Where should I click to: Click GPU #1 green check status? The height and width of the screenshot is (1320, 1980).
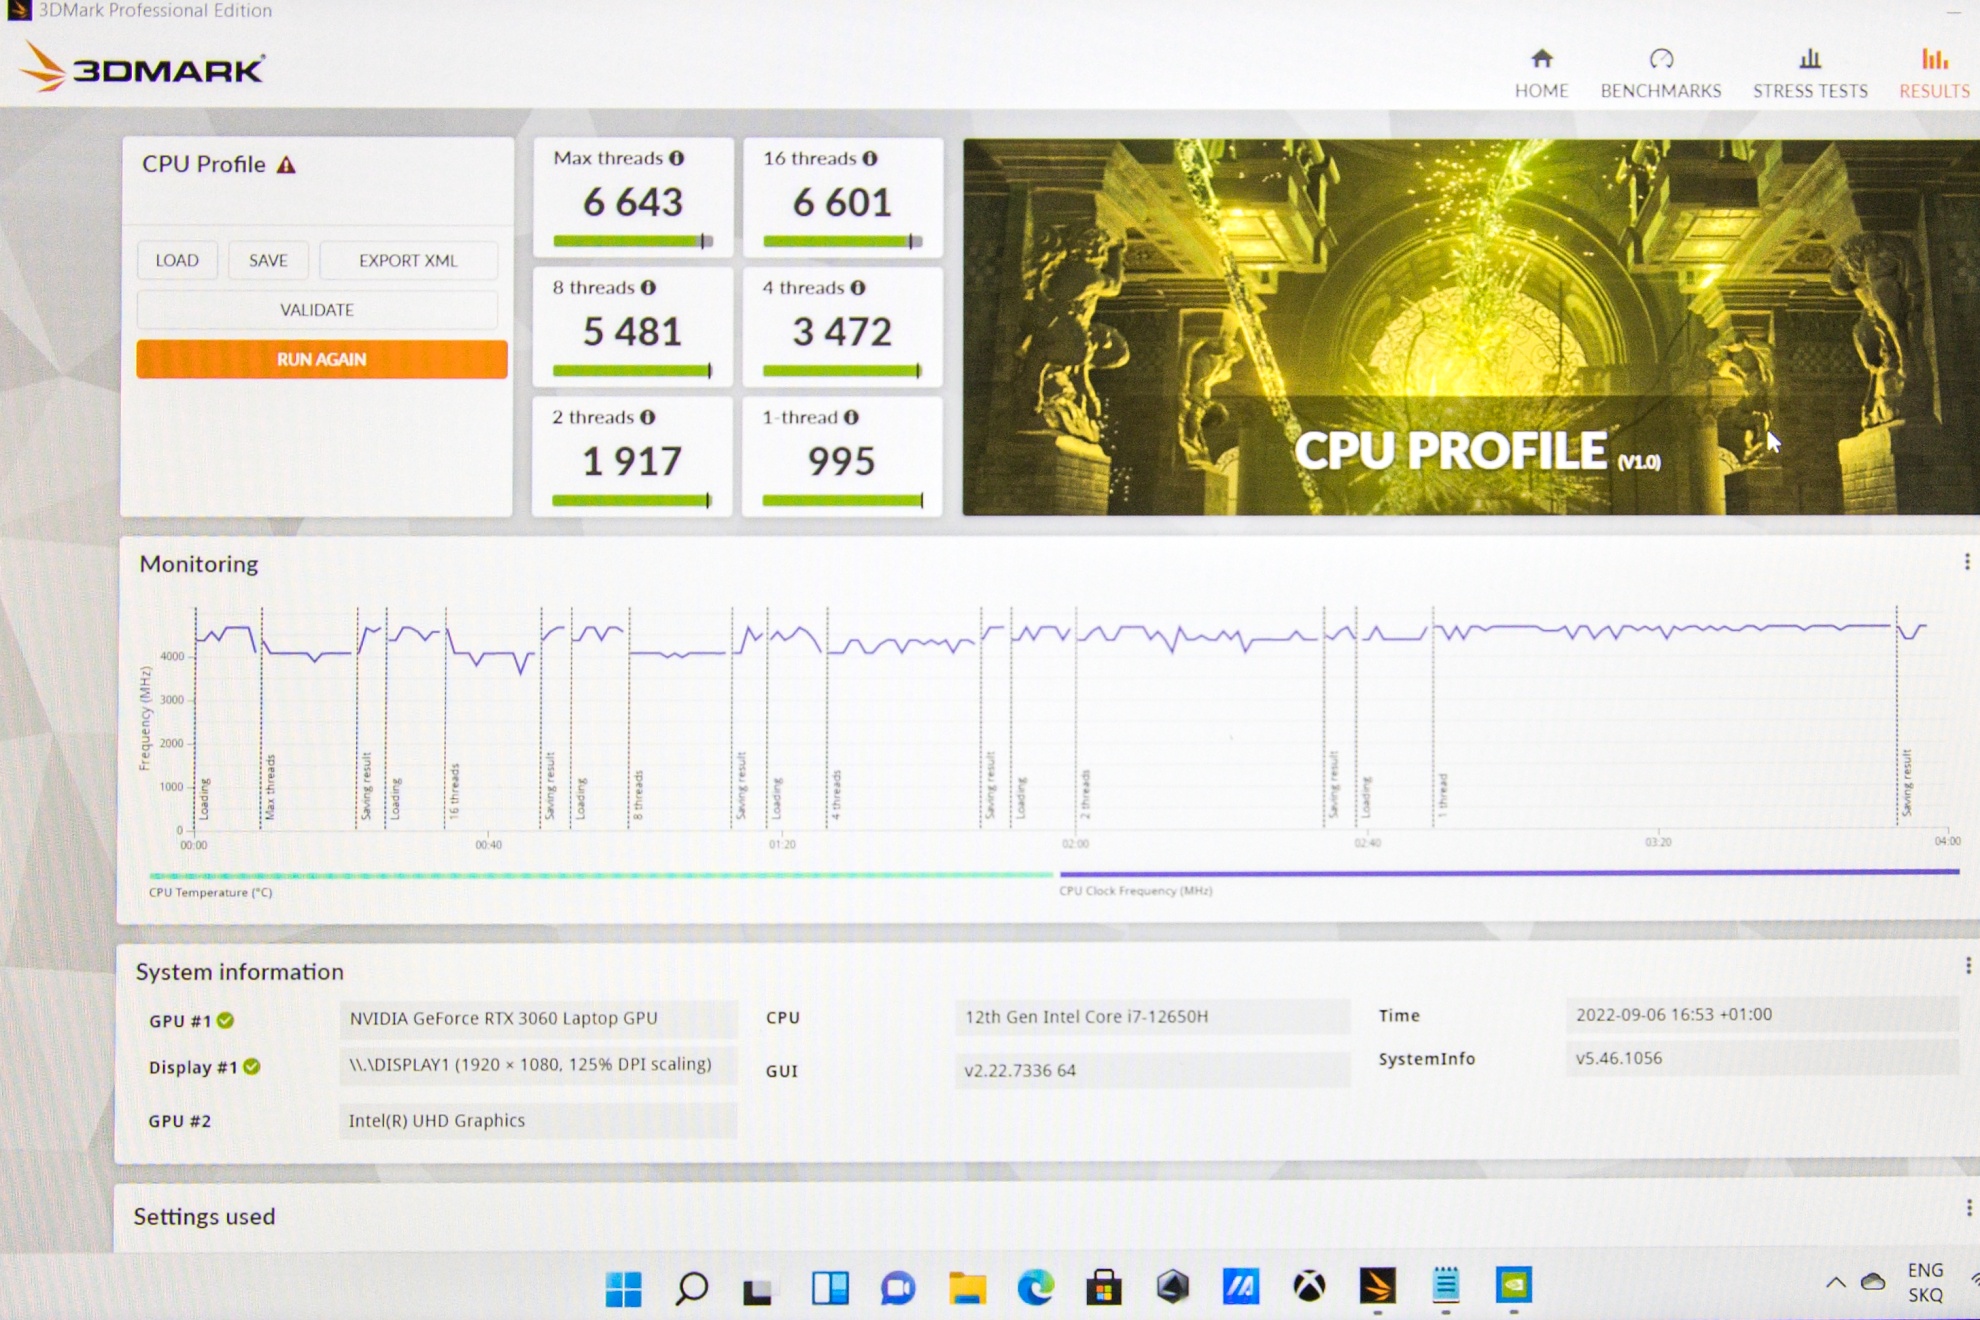point(226,1020)
